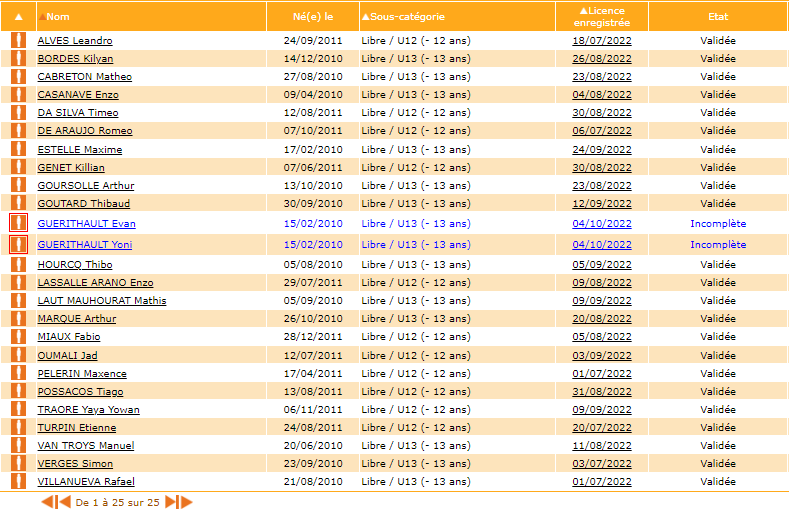Image resolution: width=789 pixels, height=514 pixels.
Task: Click the person icon for GUERITHAULT Yoni
Action: coord(18,244)
